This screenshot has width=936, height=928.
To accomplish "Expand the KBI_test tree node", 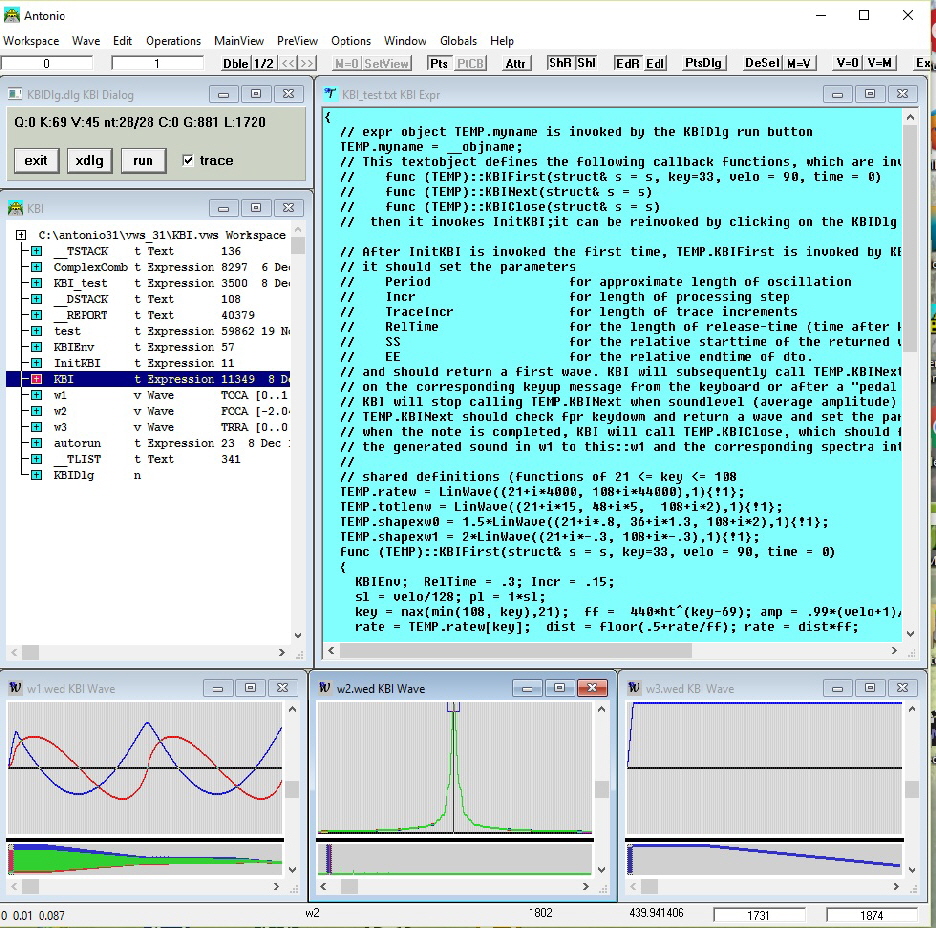I will tap(37, 283).
